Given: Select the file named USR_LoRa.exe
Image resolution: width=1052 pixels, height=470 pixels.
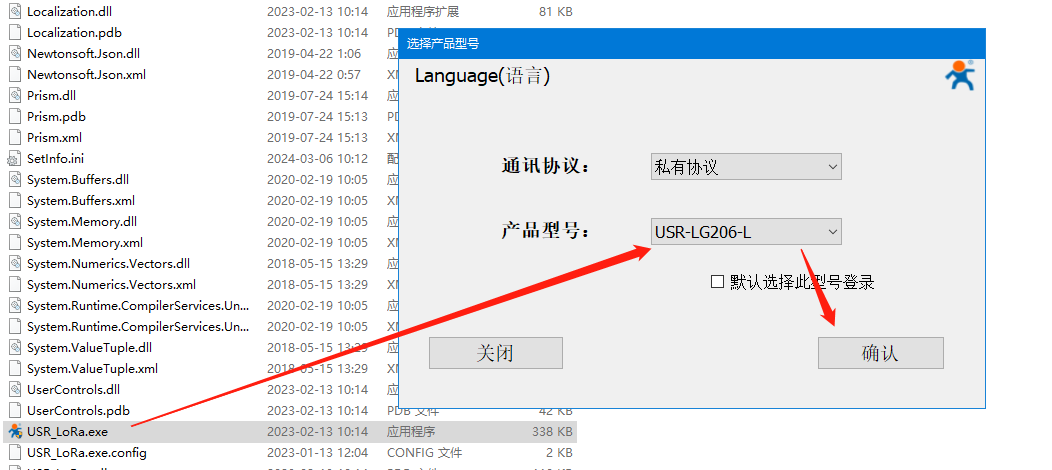Looking at the screenshot, I should click(67, 431).
